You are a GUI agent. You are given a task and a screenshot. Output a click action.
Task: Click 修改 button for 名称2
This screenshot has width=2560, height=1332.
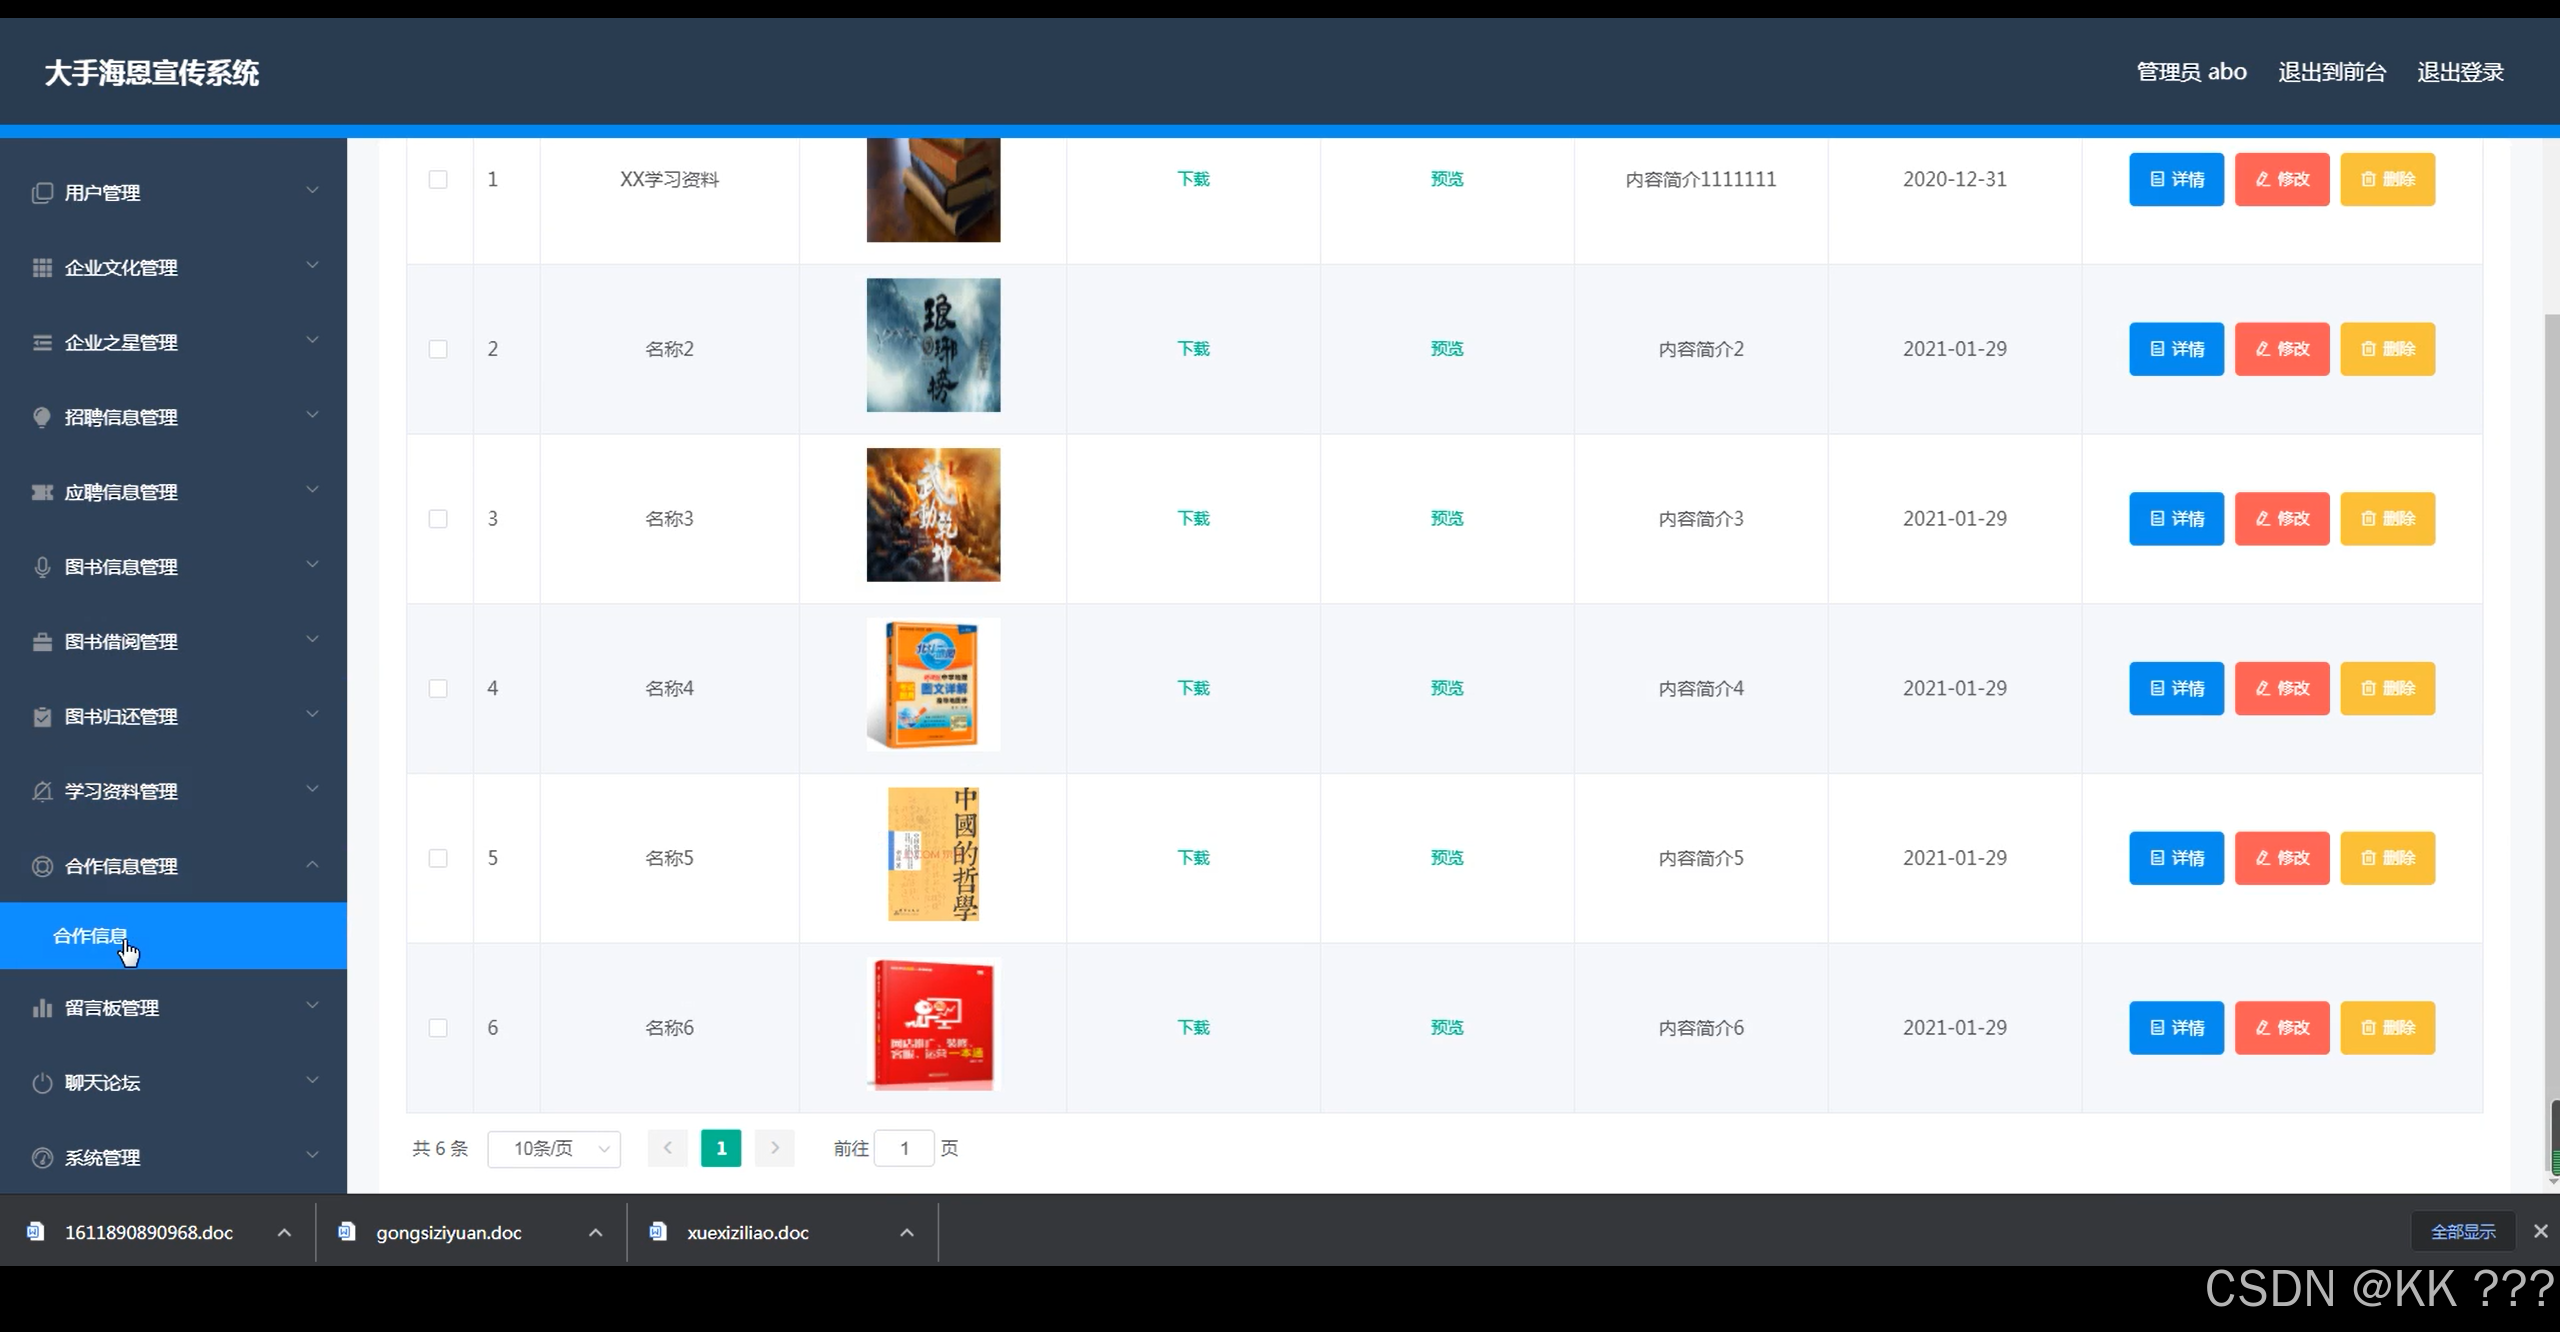(2282, 349)
